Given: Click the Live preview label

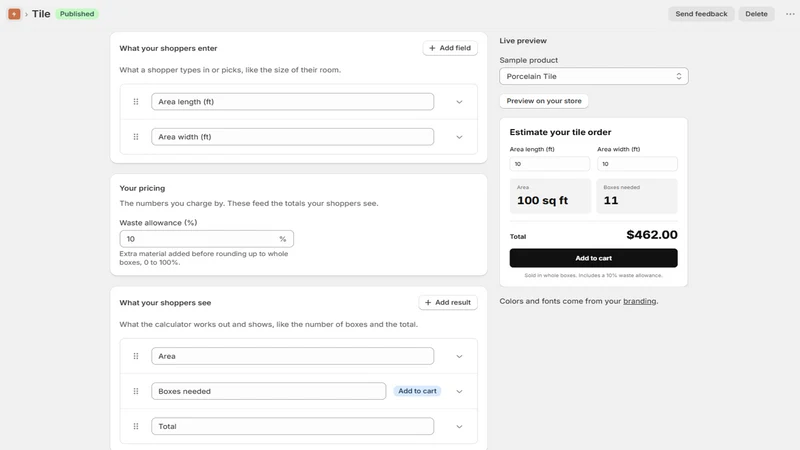Looking at the screenshot, I should tap(523, 40).
